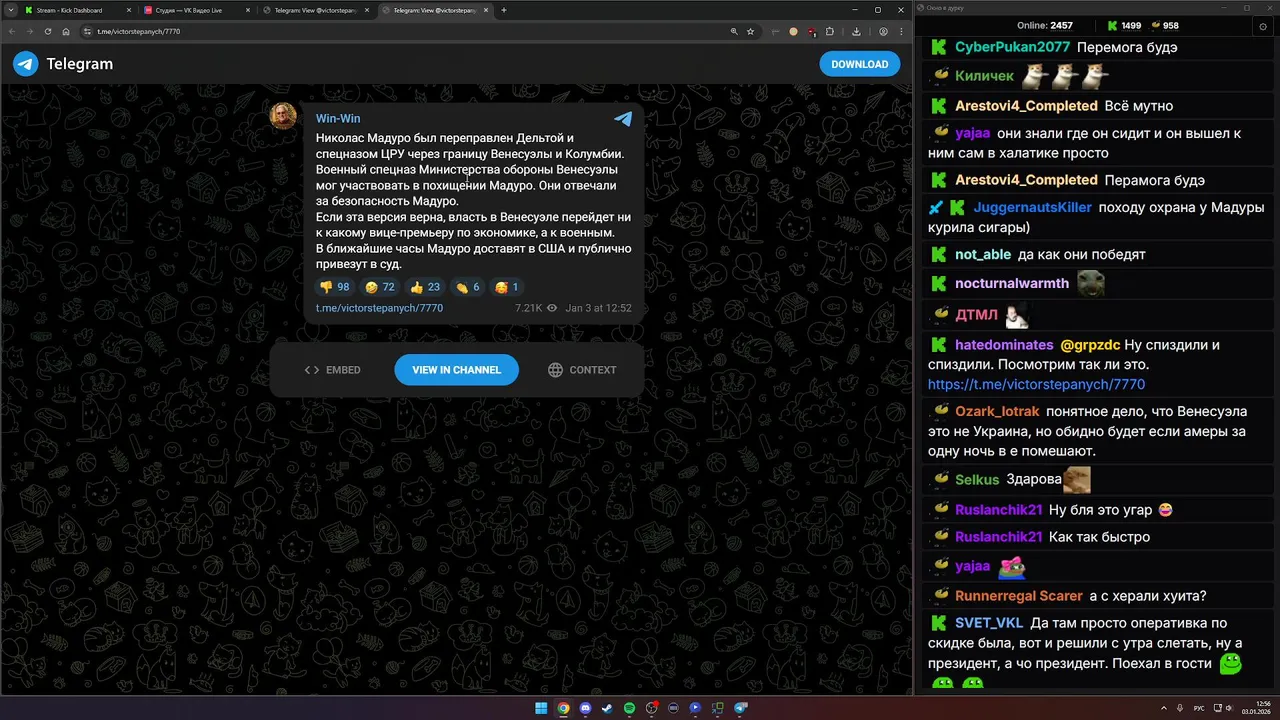This screenshot has width=1280, height=720.
Task: Click the microphone icon in system tray
Action: tap(1180, 708)
